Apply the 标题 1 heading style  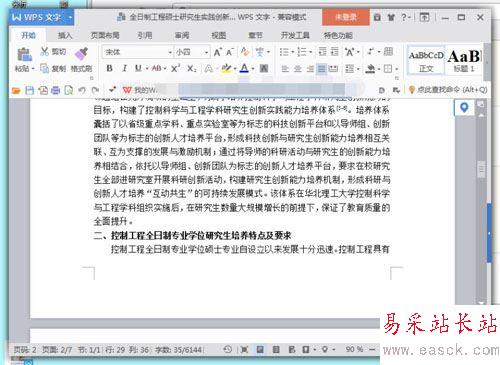pyautogui.click(x=464, y=60)
